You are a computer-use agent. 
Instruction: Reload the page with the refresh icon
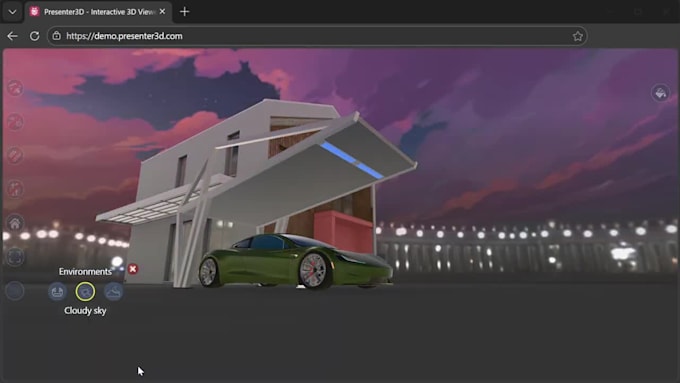click(x=35, y=36)
